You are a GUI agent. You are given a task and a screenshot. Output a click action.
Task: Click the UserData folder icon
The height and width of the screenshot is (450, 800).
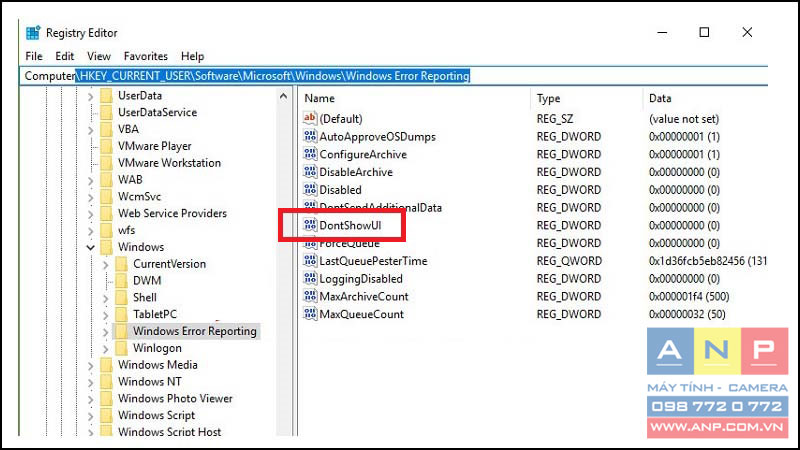pyautogui.click(x=106, y=96)
